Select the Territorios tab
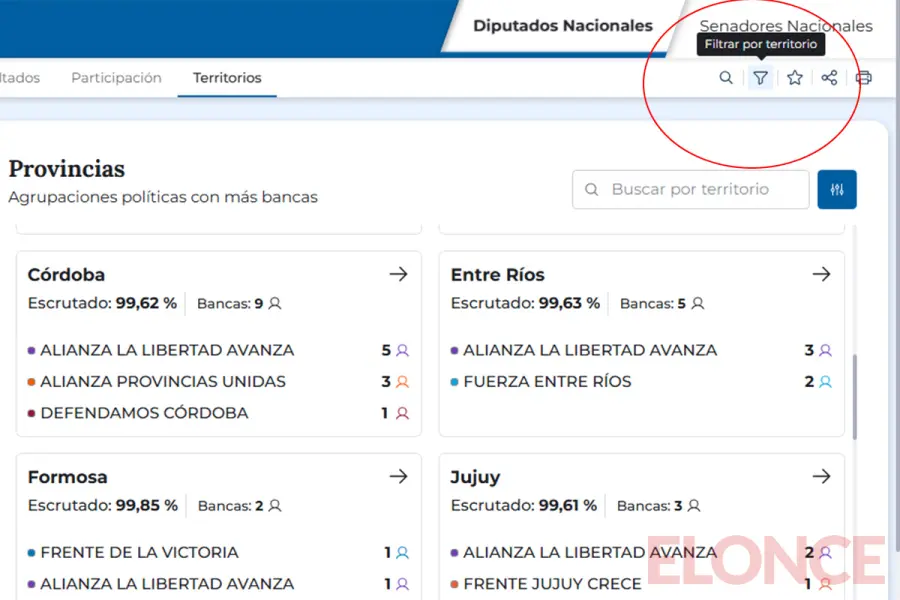Image resolution: width=900 pixels, height=600 pixels. tap(227, 78)
